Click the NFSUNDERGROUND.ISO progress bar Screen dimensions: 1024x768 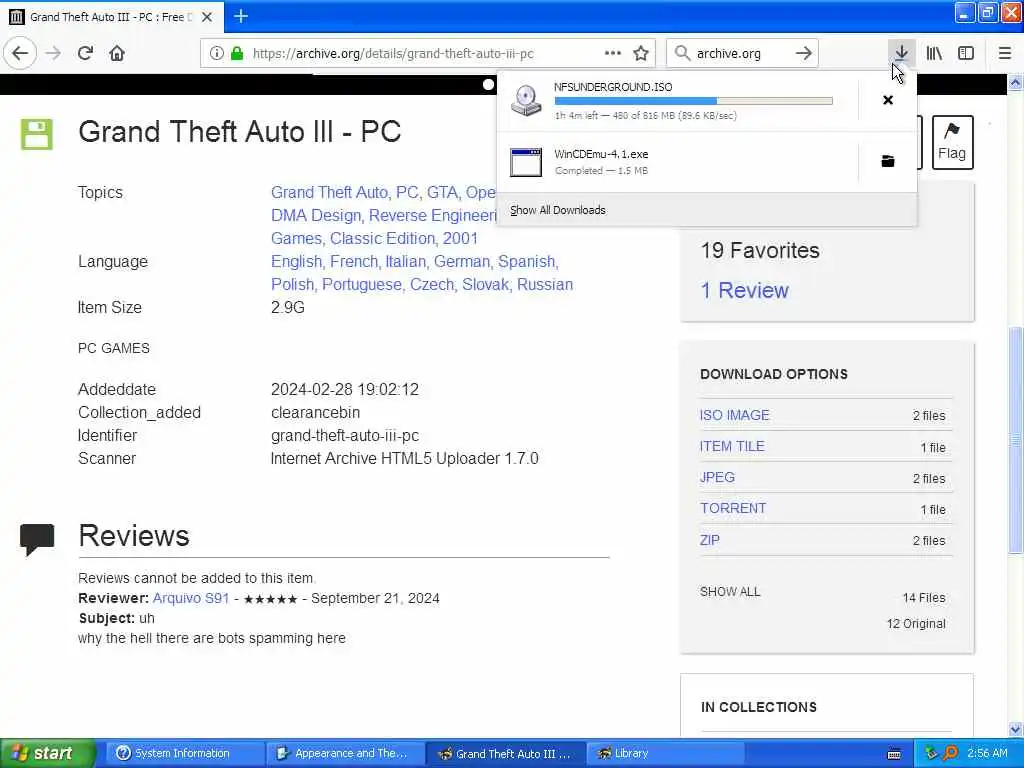pos(694,101)
